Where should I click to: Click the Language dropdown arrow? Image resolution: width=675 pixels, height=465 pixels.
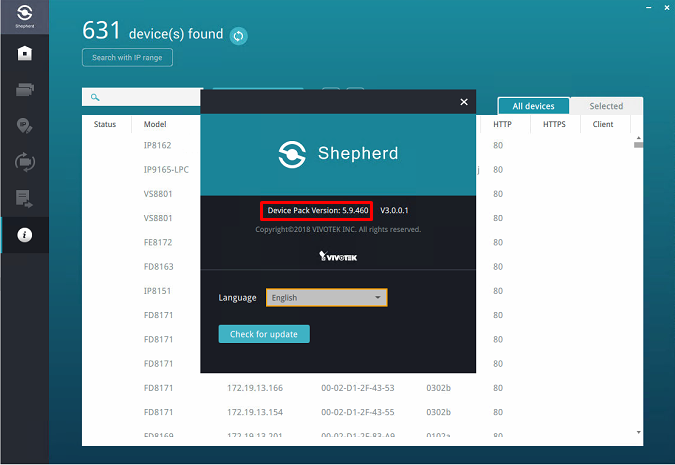pyautogui.click(x=378, y=298)
